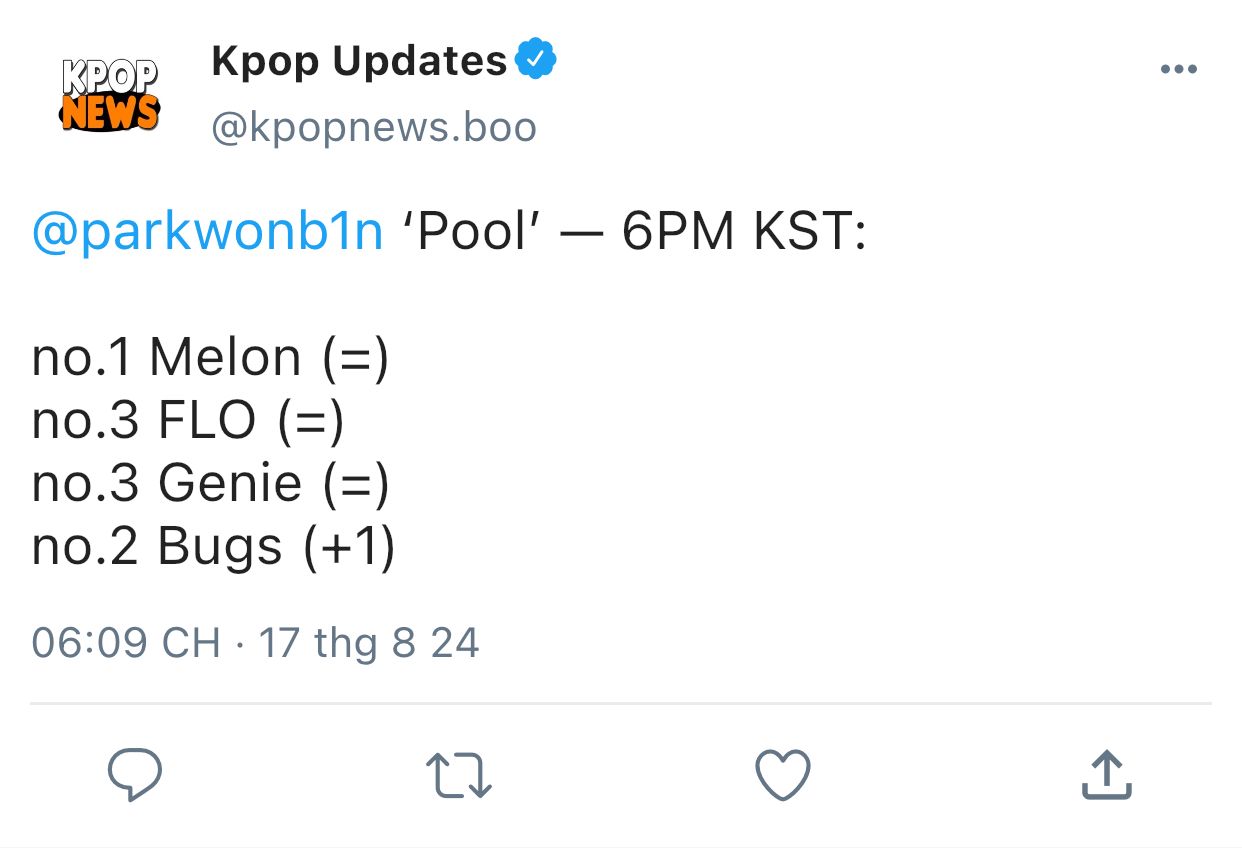
Task: Click the (+1) rank change indicator
Action: pos(346,547)
